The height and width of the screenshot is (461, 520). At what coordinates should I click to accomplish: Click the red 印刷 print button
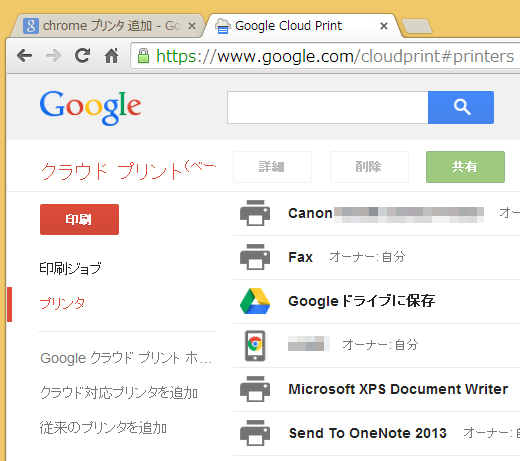79,220
